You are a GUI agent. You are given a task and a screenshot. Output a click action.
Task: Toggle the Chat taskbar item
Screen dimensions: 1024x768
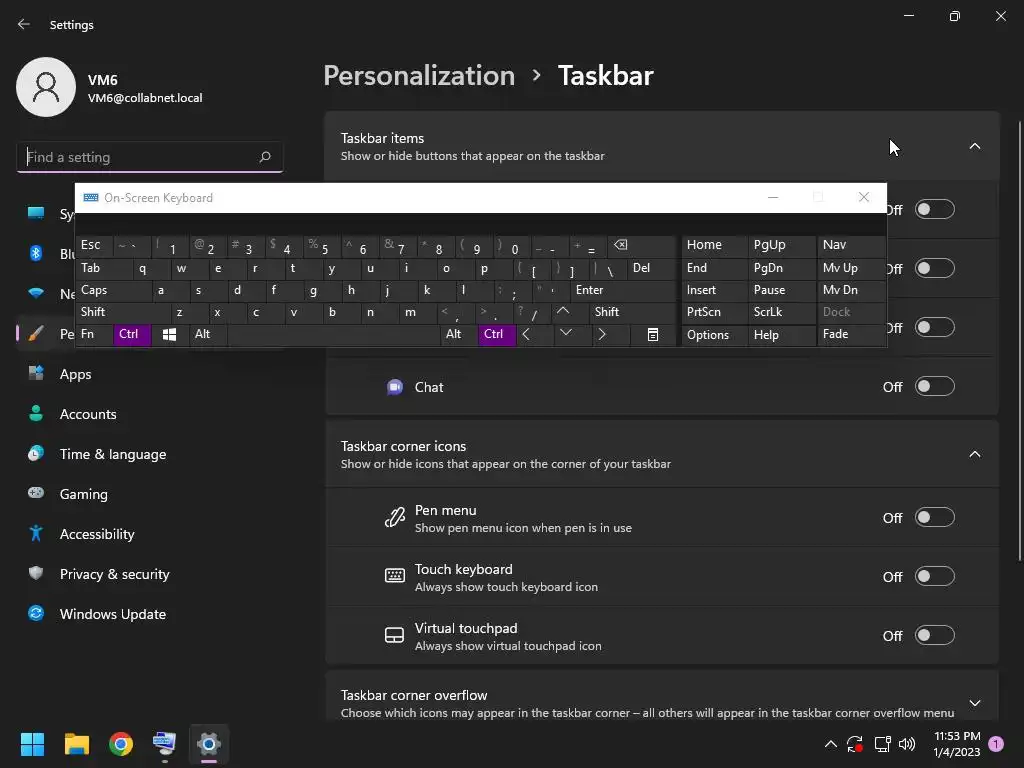[x=935, y=387]
